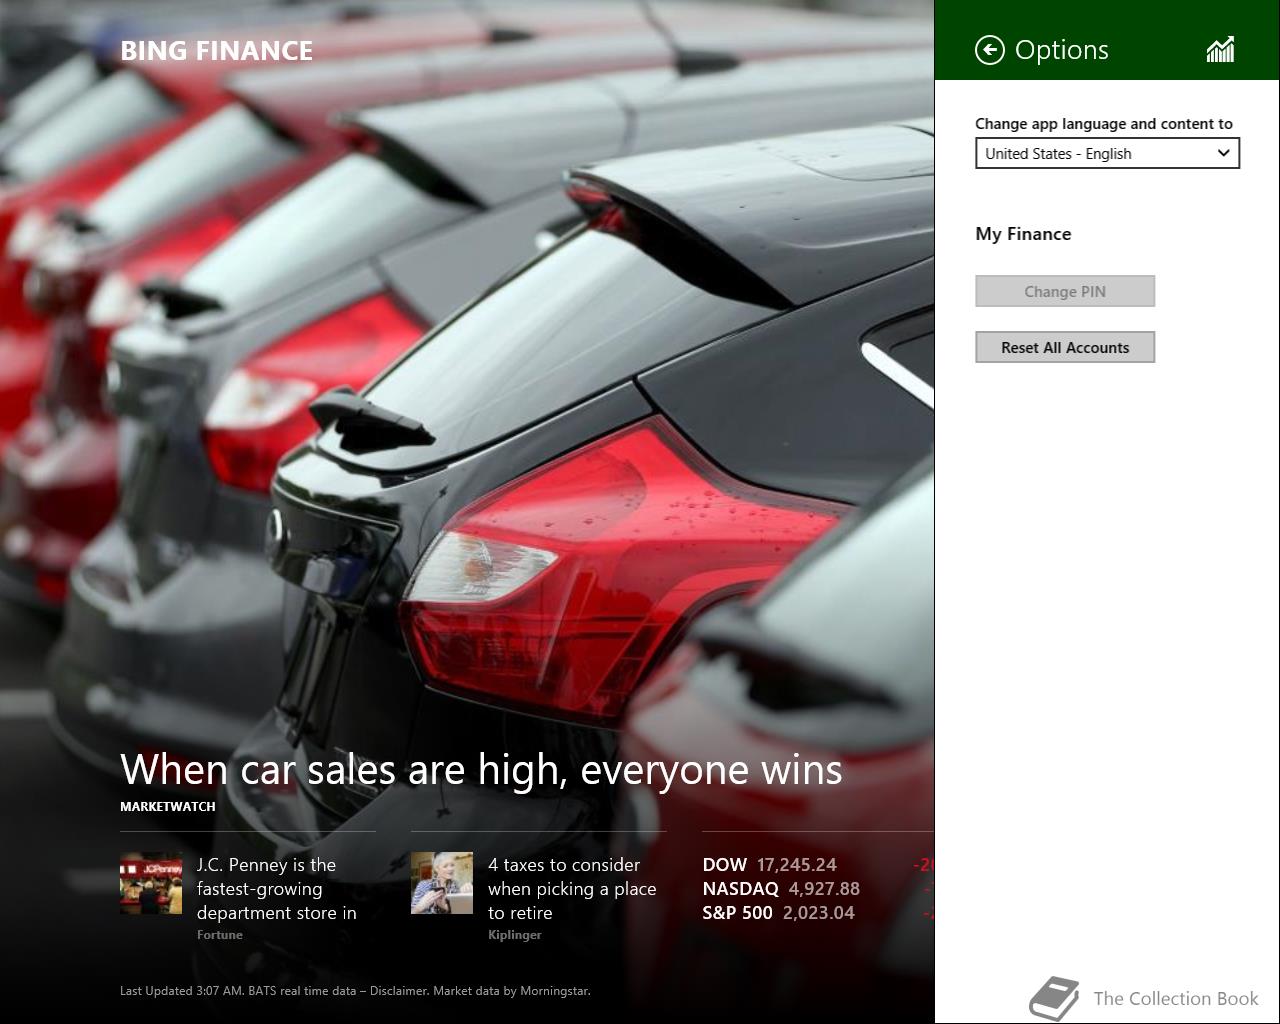Image resolution: width=1280 pixels, height=1024 pixels.
Task: Click the Options panel title
Action: point(1061,50)
